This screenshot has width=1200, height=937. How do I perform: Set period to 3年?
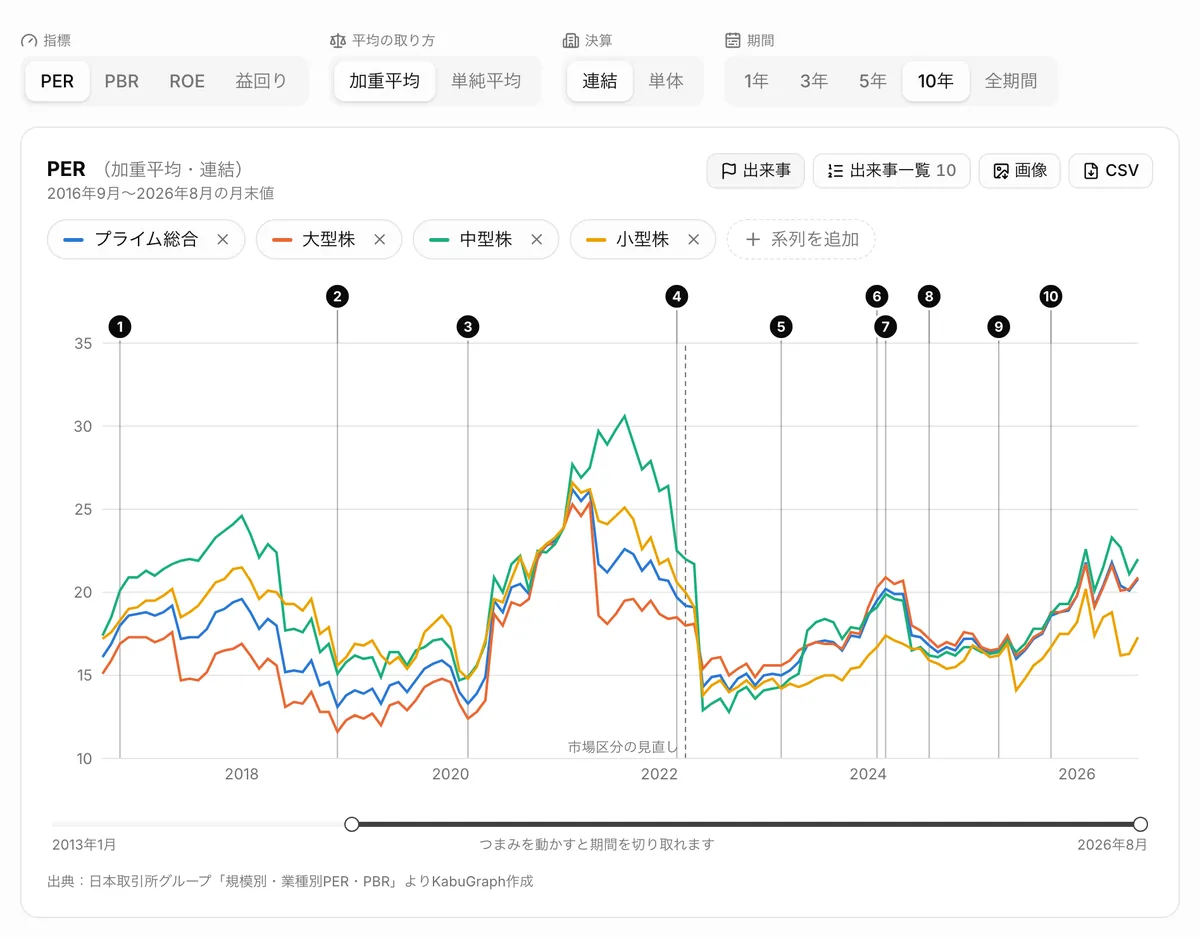814,81
